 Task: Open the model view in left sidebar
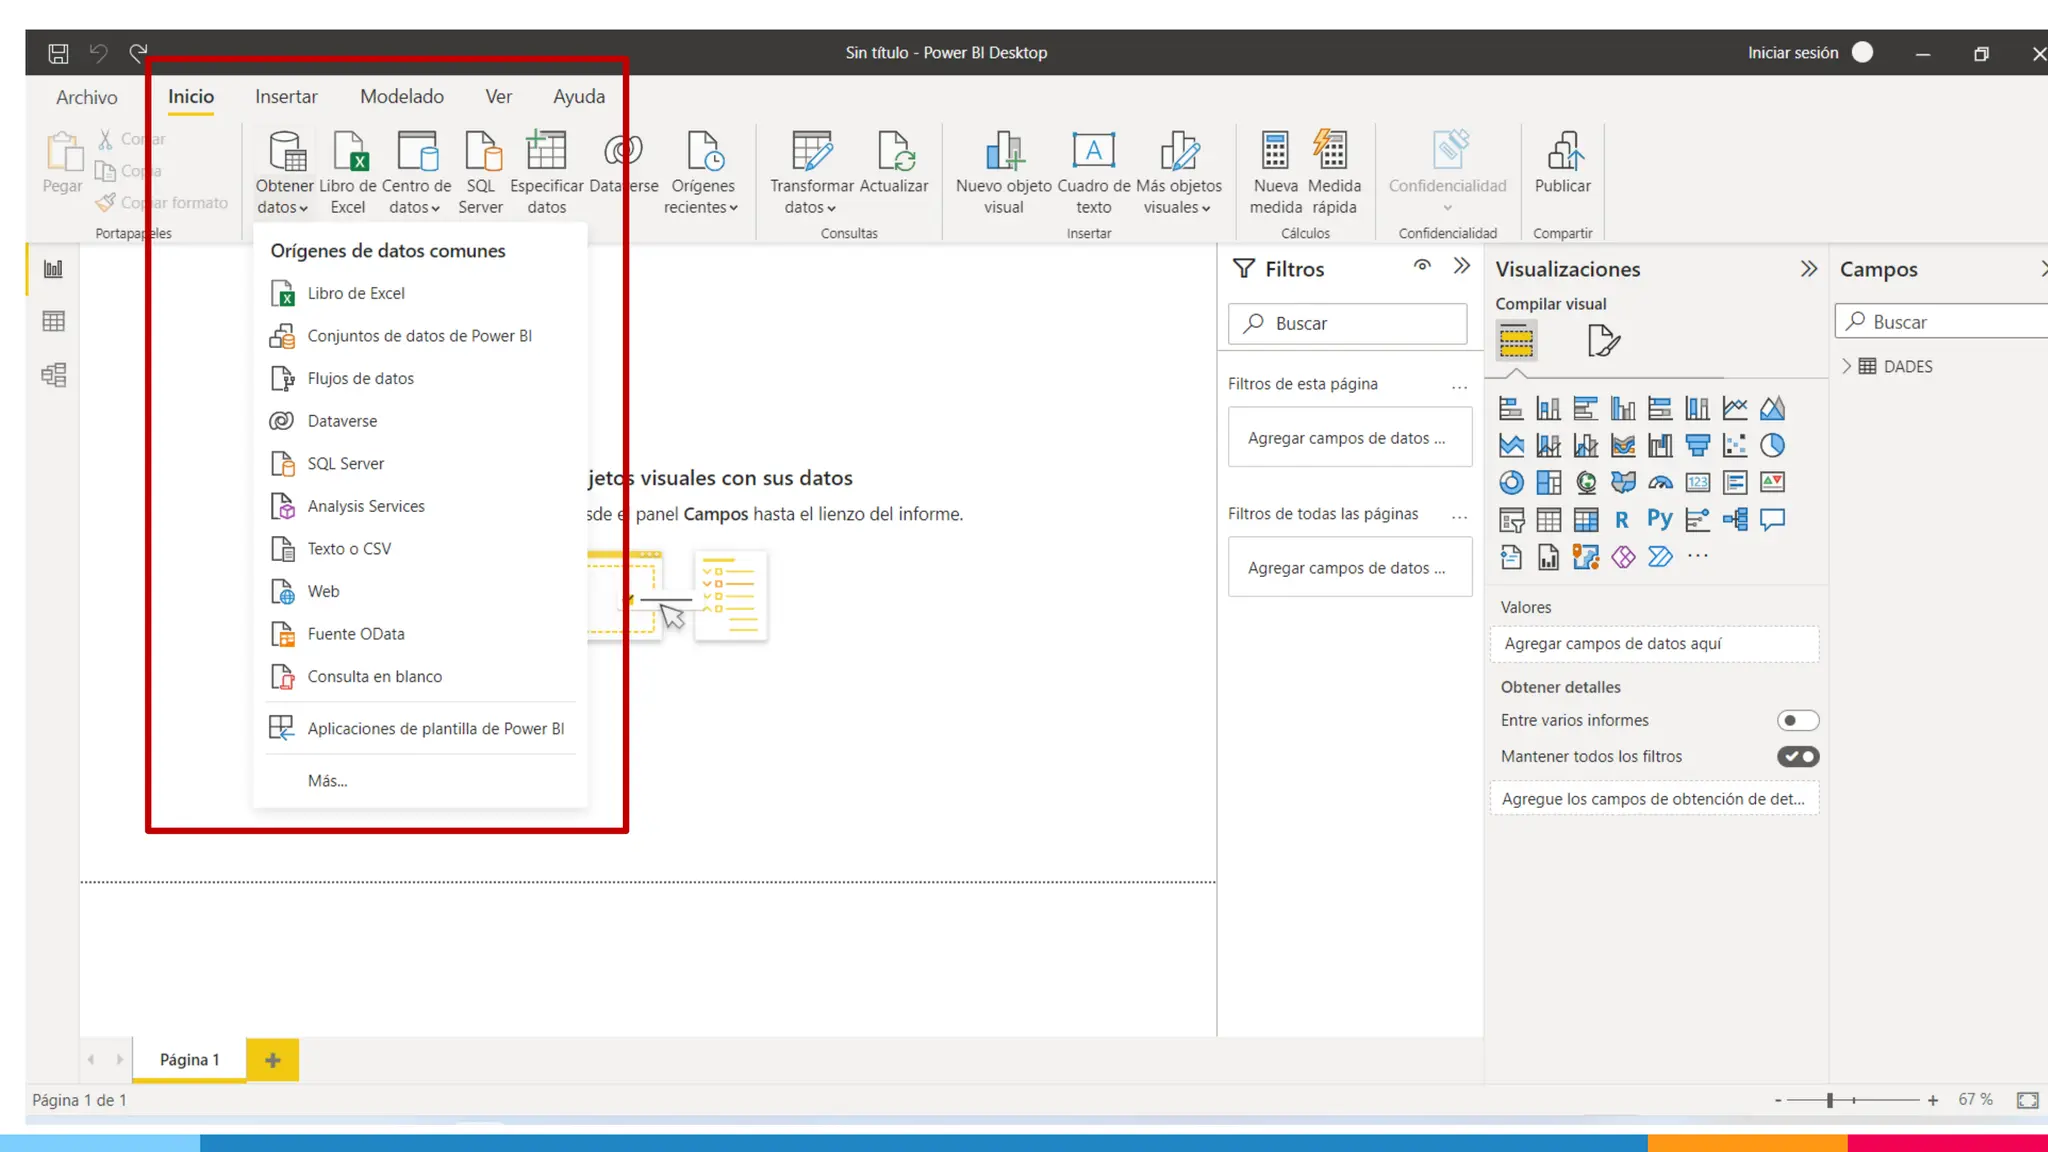(x=54, y=375)
